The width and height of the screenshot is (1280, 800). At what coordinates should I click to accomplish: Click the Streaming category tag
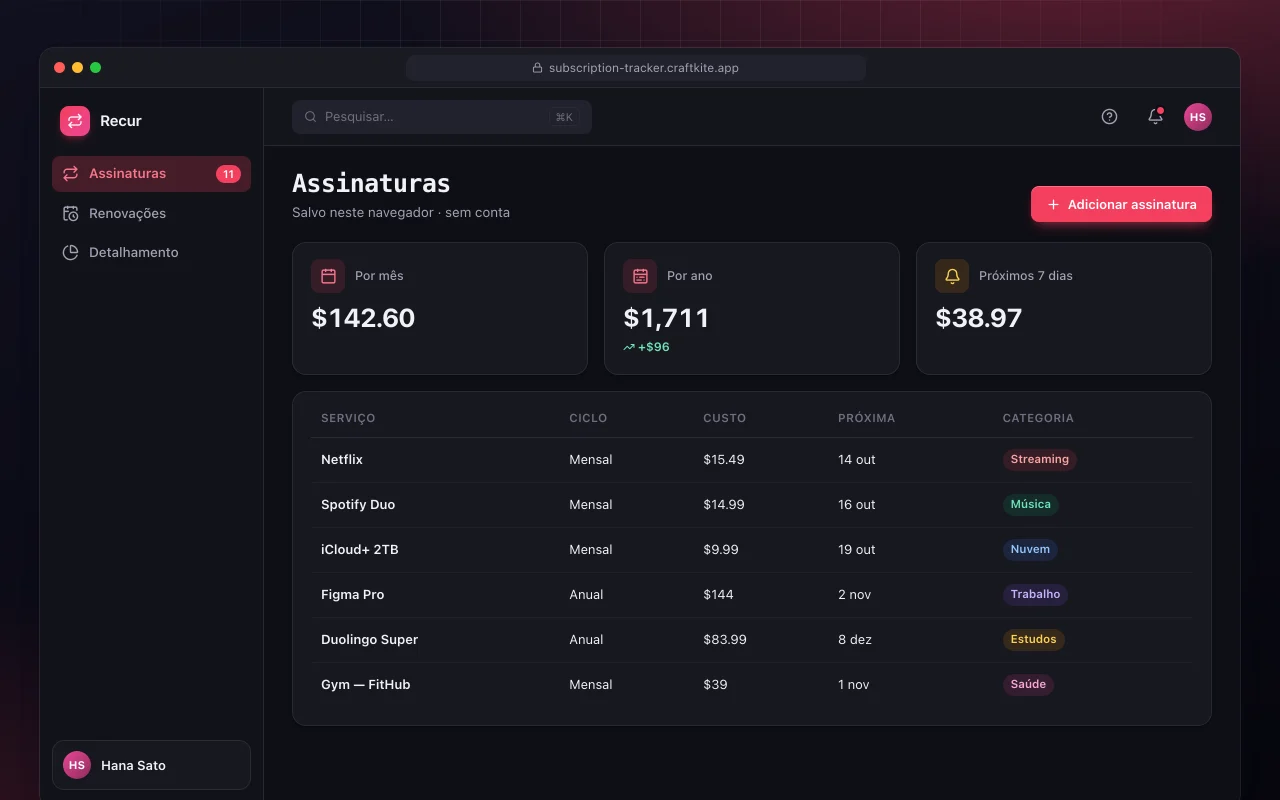pos(1040,460)
